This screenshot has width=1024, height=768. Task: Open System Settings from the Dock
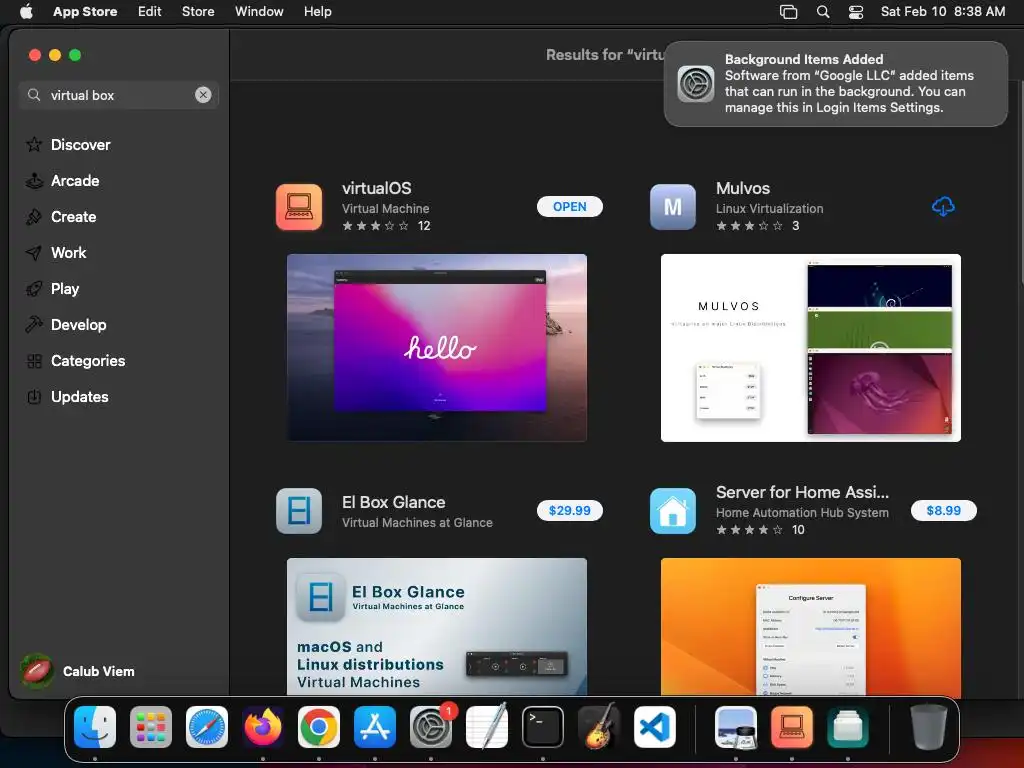tap(431, 727)
